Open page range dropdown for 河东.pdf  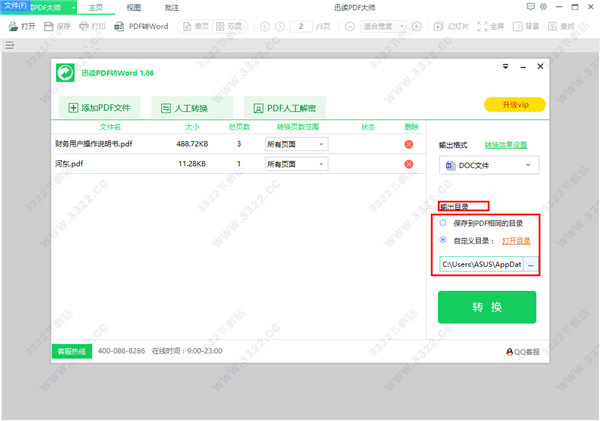coord(297,164)
